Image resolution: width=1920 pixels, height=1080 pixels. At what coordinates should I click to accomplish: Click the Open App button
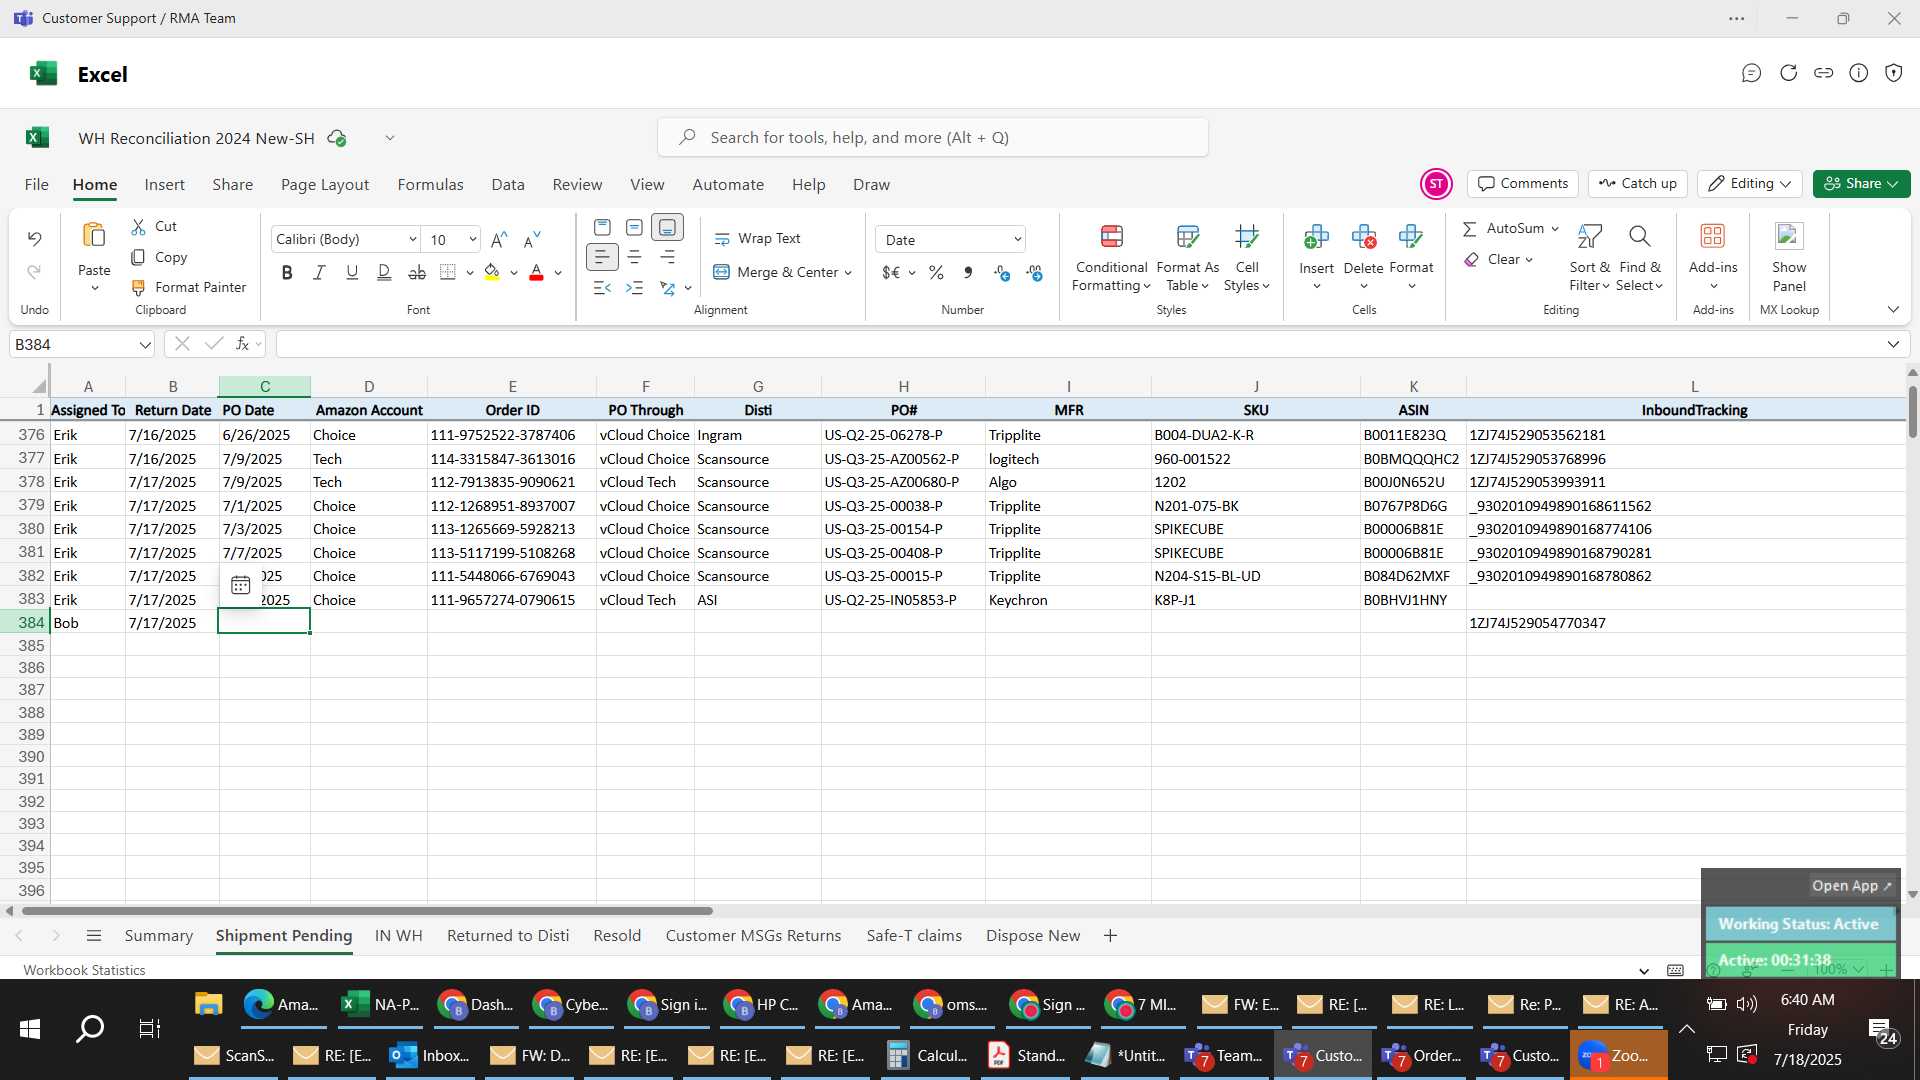(1852, 886)
